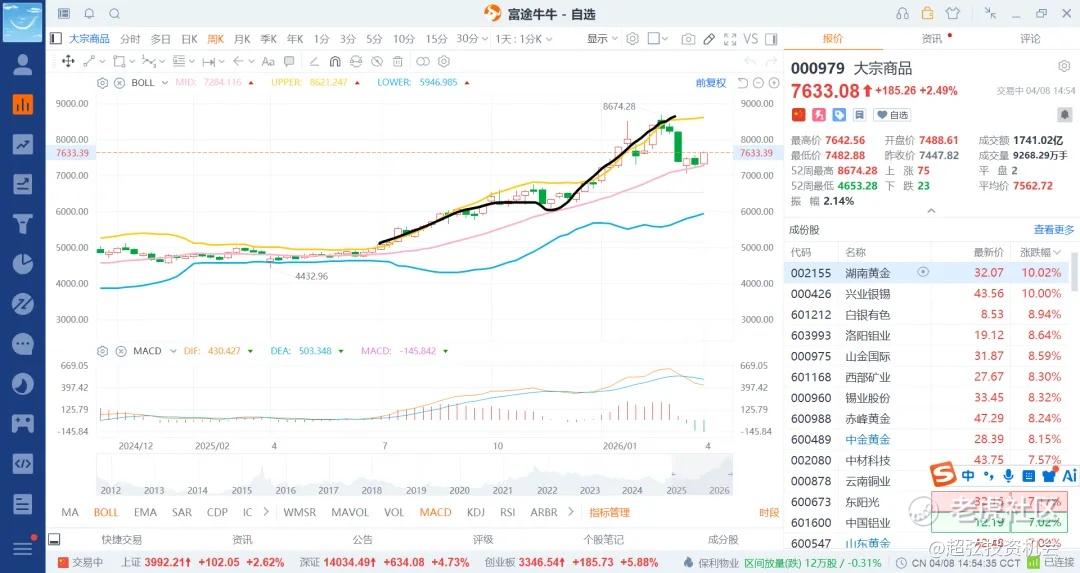
Task: Open the orange bar-chart quotes sidebar icon
Action: [23, 104]
